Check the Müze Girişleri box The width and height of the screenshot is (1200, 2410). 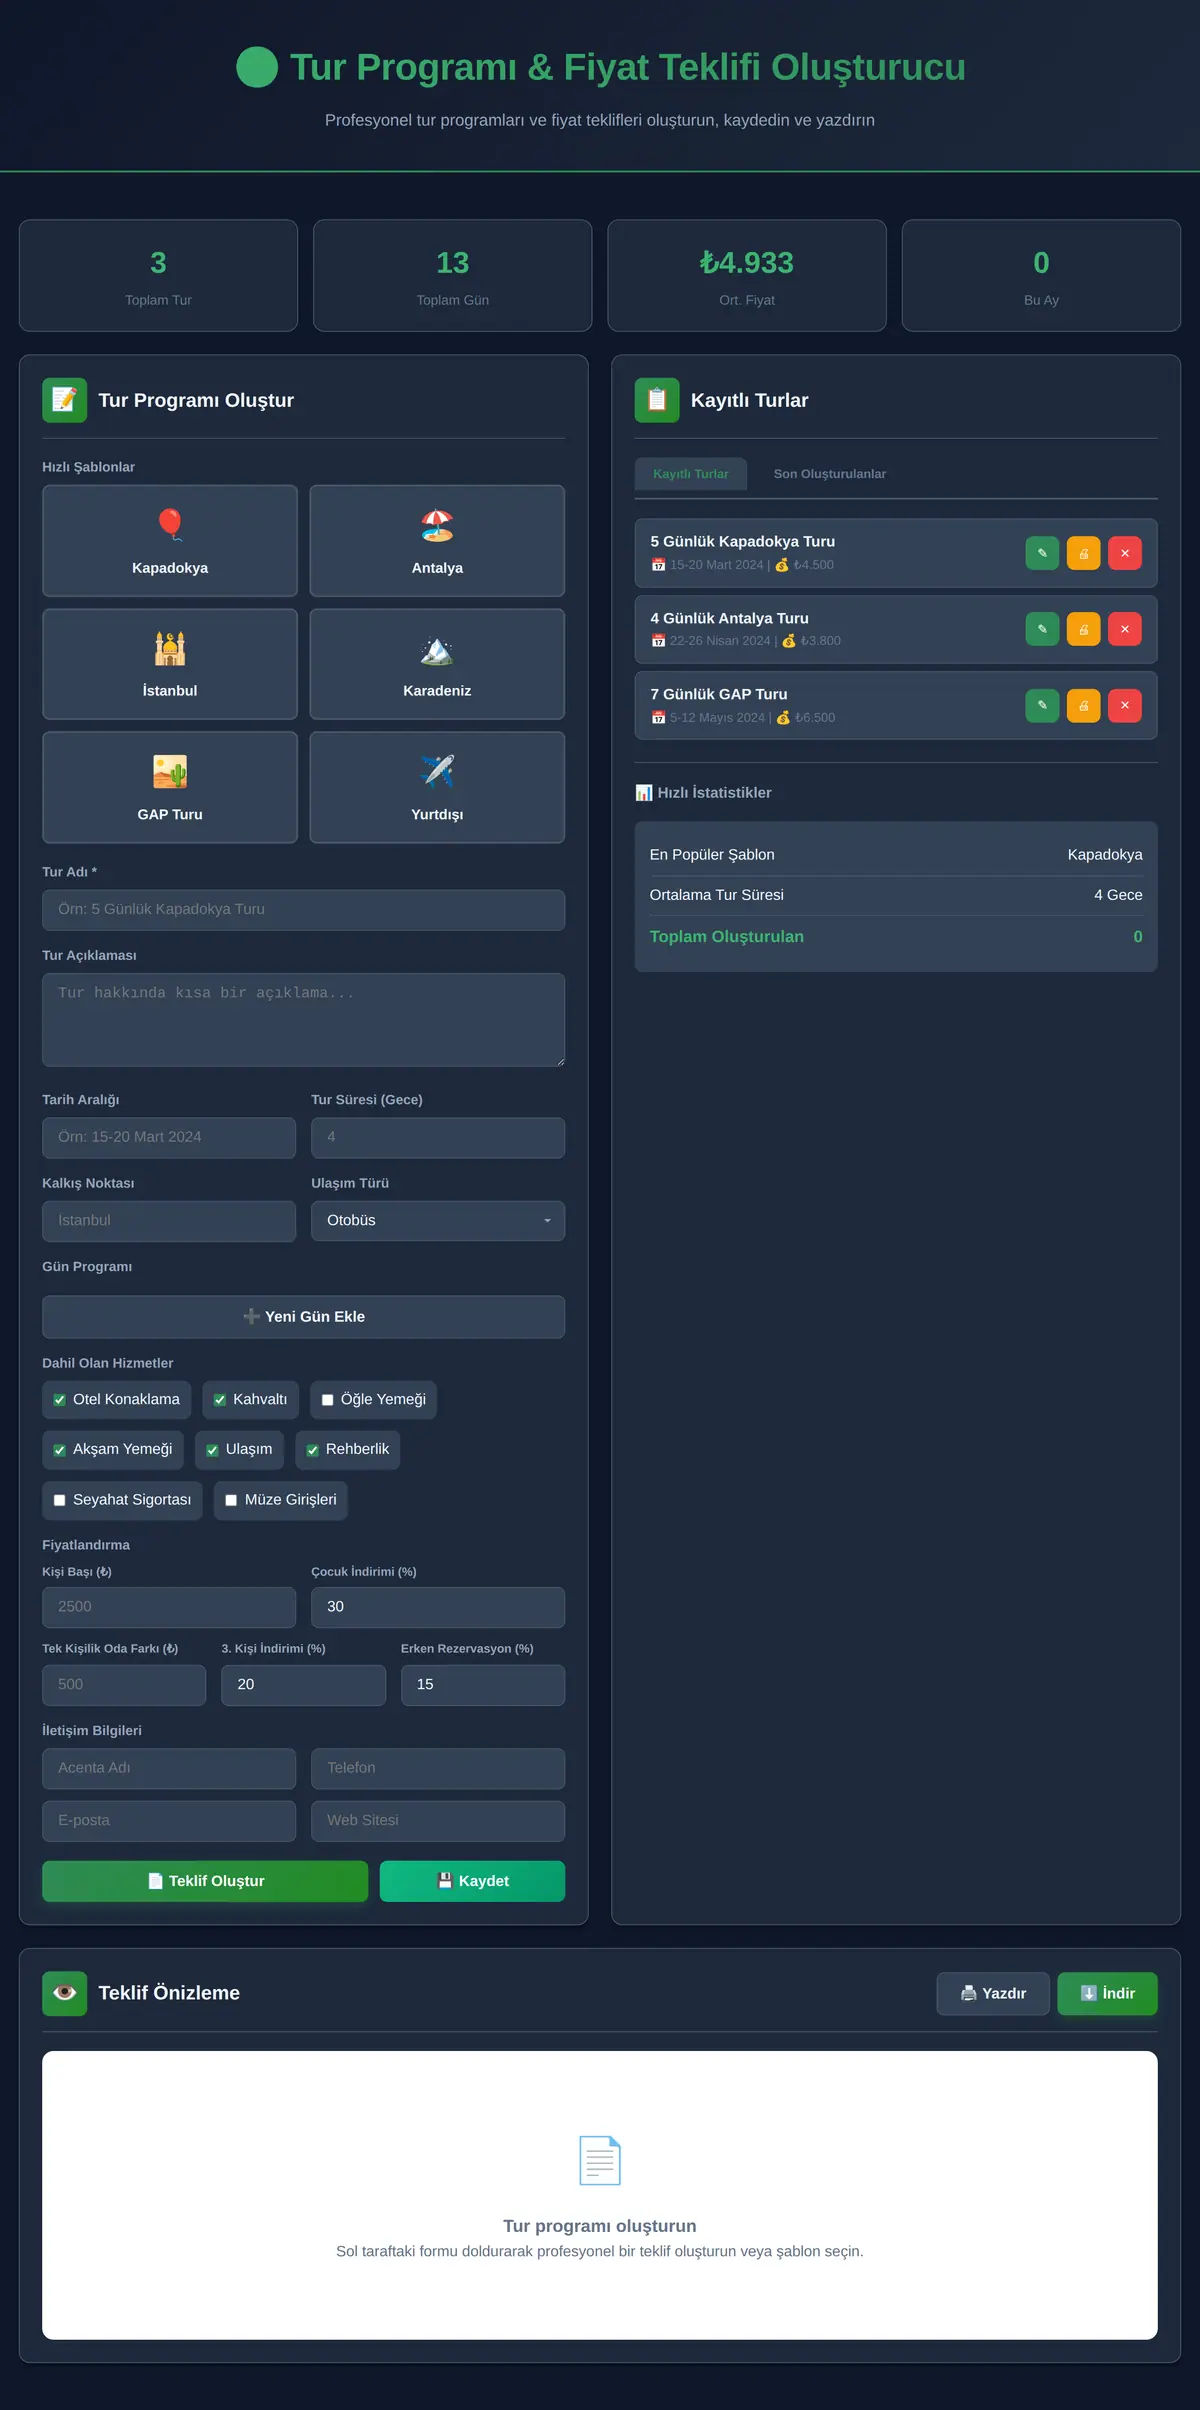[231, 1500]
